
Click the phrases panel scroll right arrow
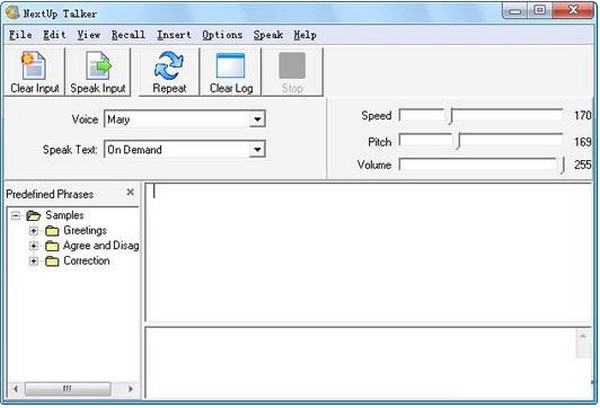(x=130, y=389)
